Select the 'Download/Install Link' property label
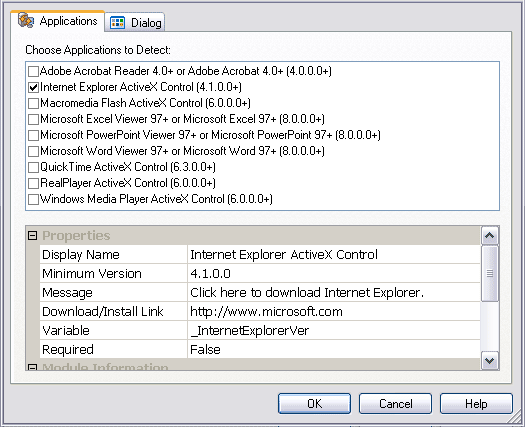This screenshot has width=525, height=427. pos(102,312)
